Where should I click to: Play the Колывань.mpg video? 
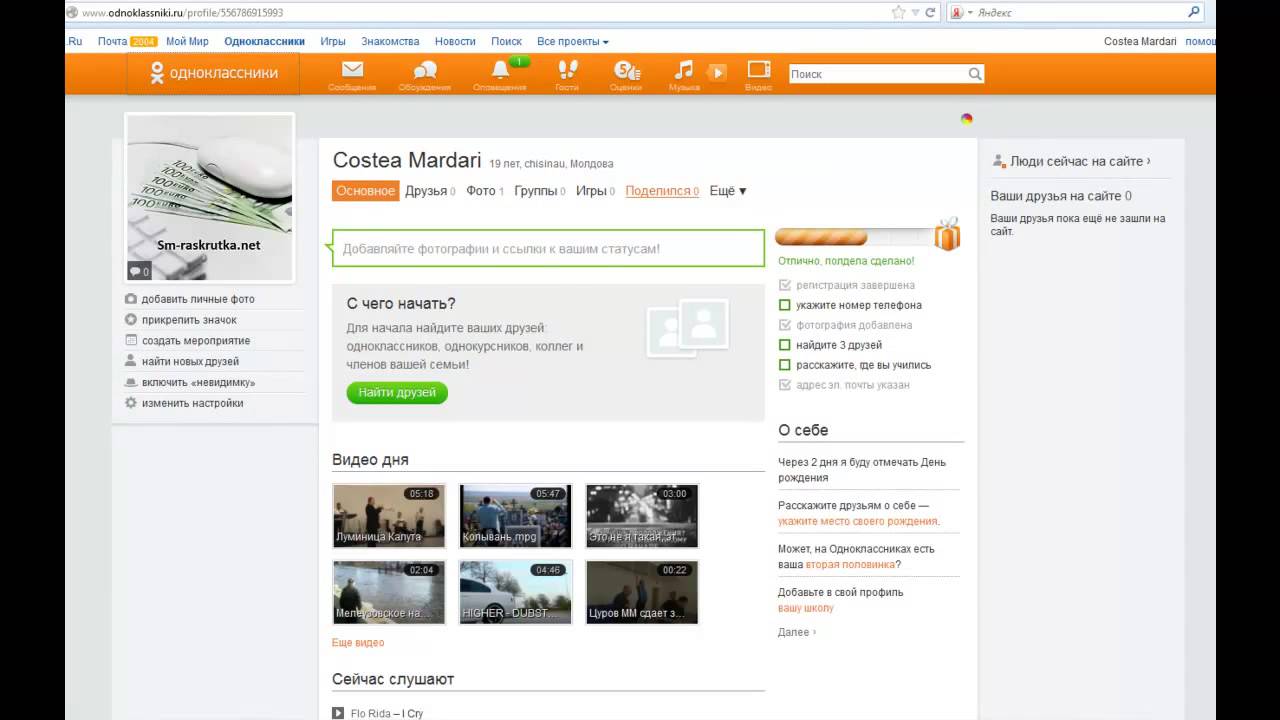pyautogui.click(x=515, y=516)
